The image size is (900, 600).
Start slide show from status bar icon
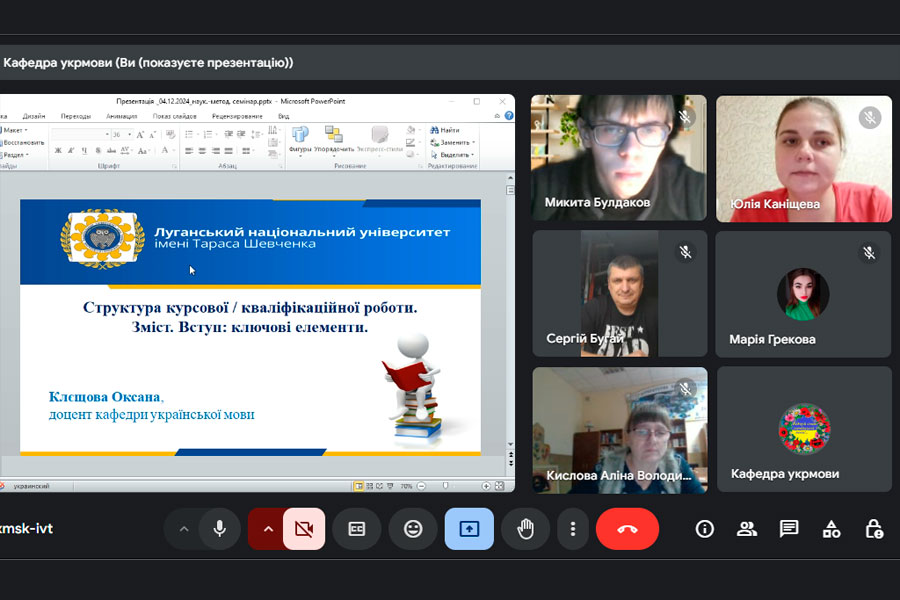390,486
